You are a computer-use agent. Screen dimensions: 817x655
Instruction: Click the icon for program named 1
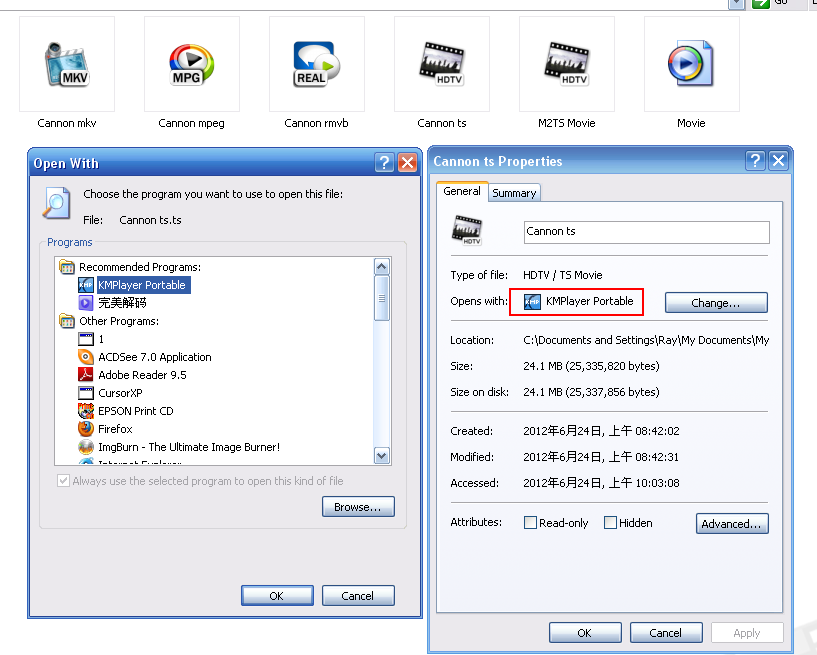point(85,339)
